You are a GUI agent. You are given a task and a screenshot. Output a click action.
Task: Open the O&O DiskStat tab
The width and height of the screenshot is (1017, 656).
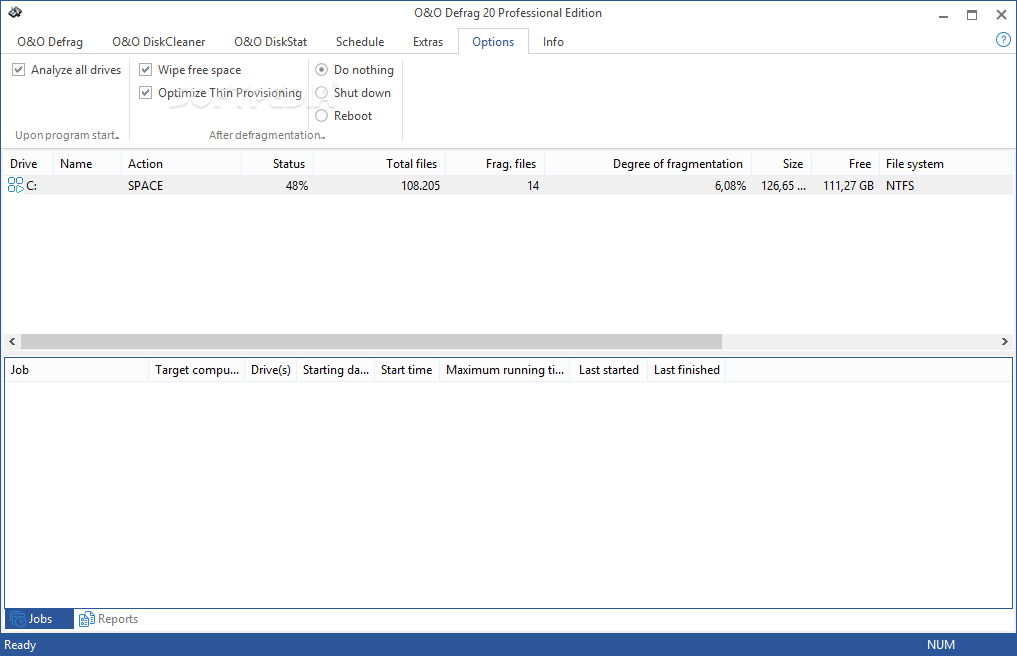pos(270,42)
